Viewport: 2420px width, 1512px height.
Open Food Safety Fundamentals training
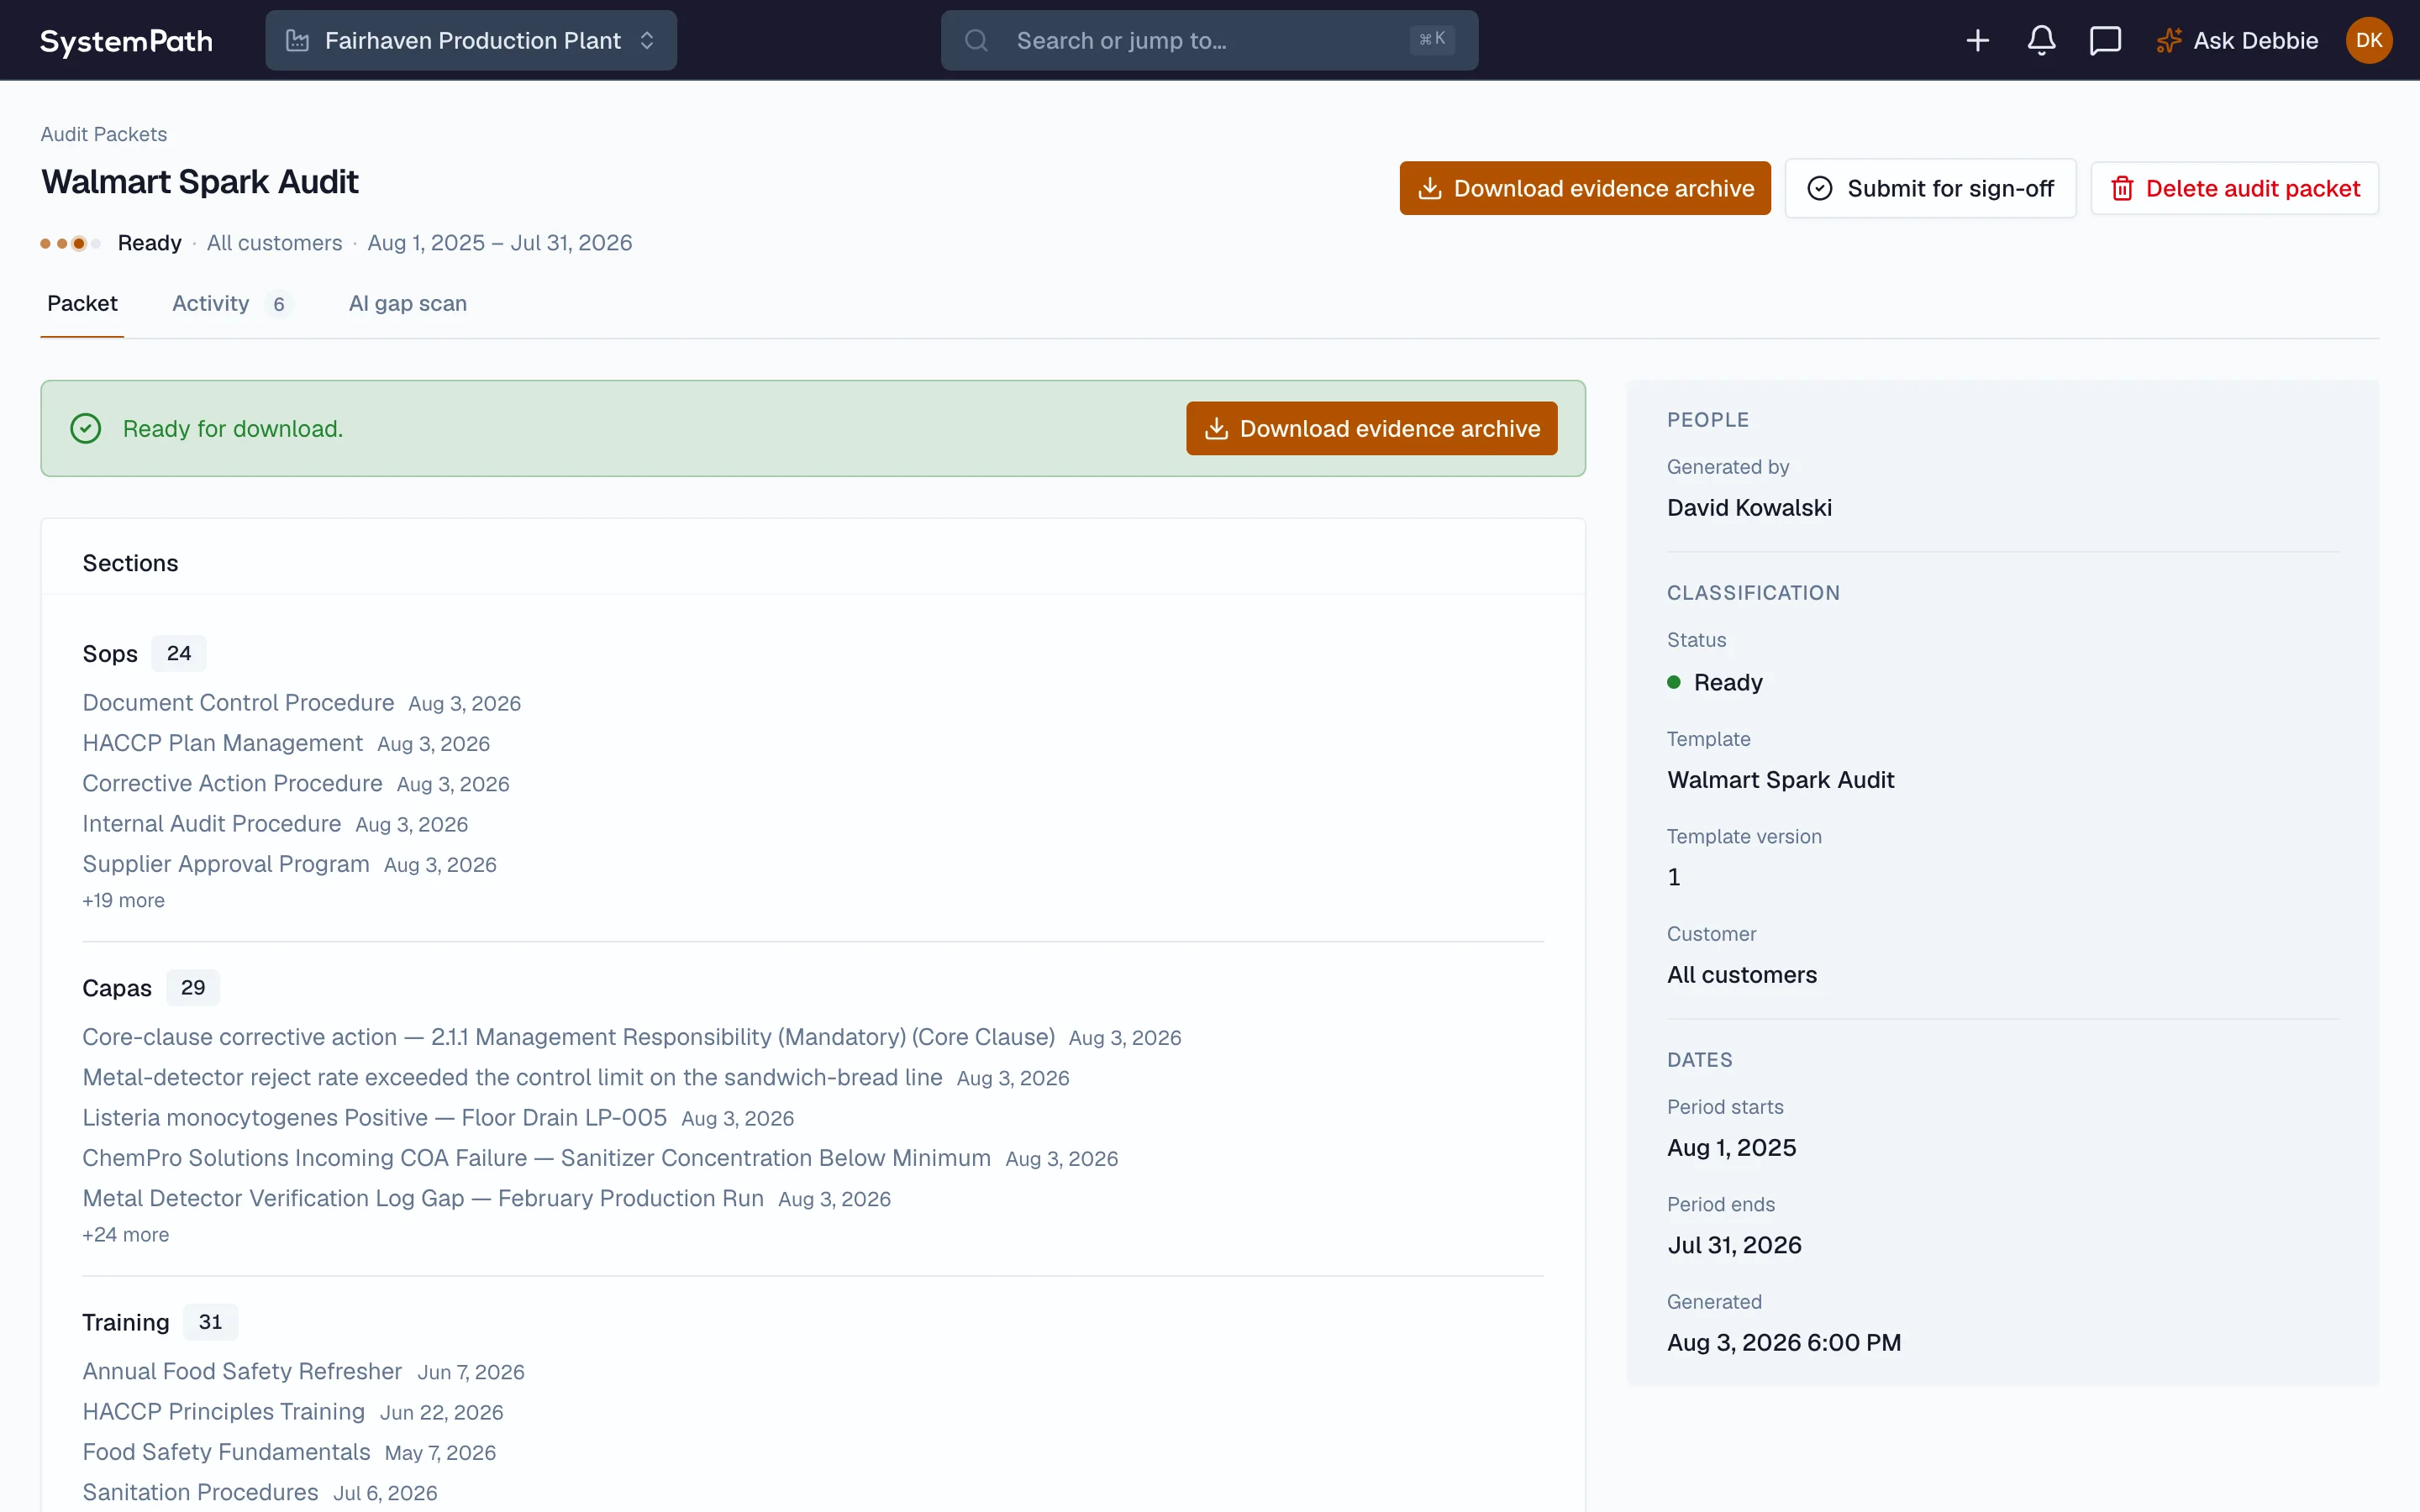click(x=226, y=1452)
